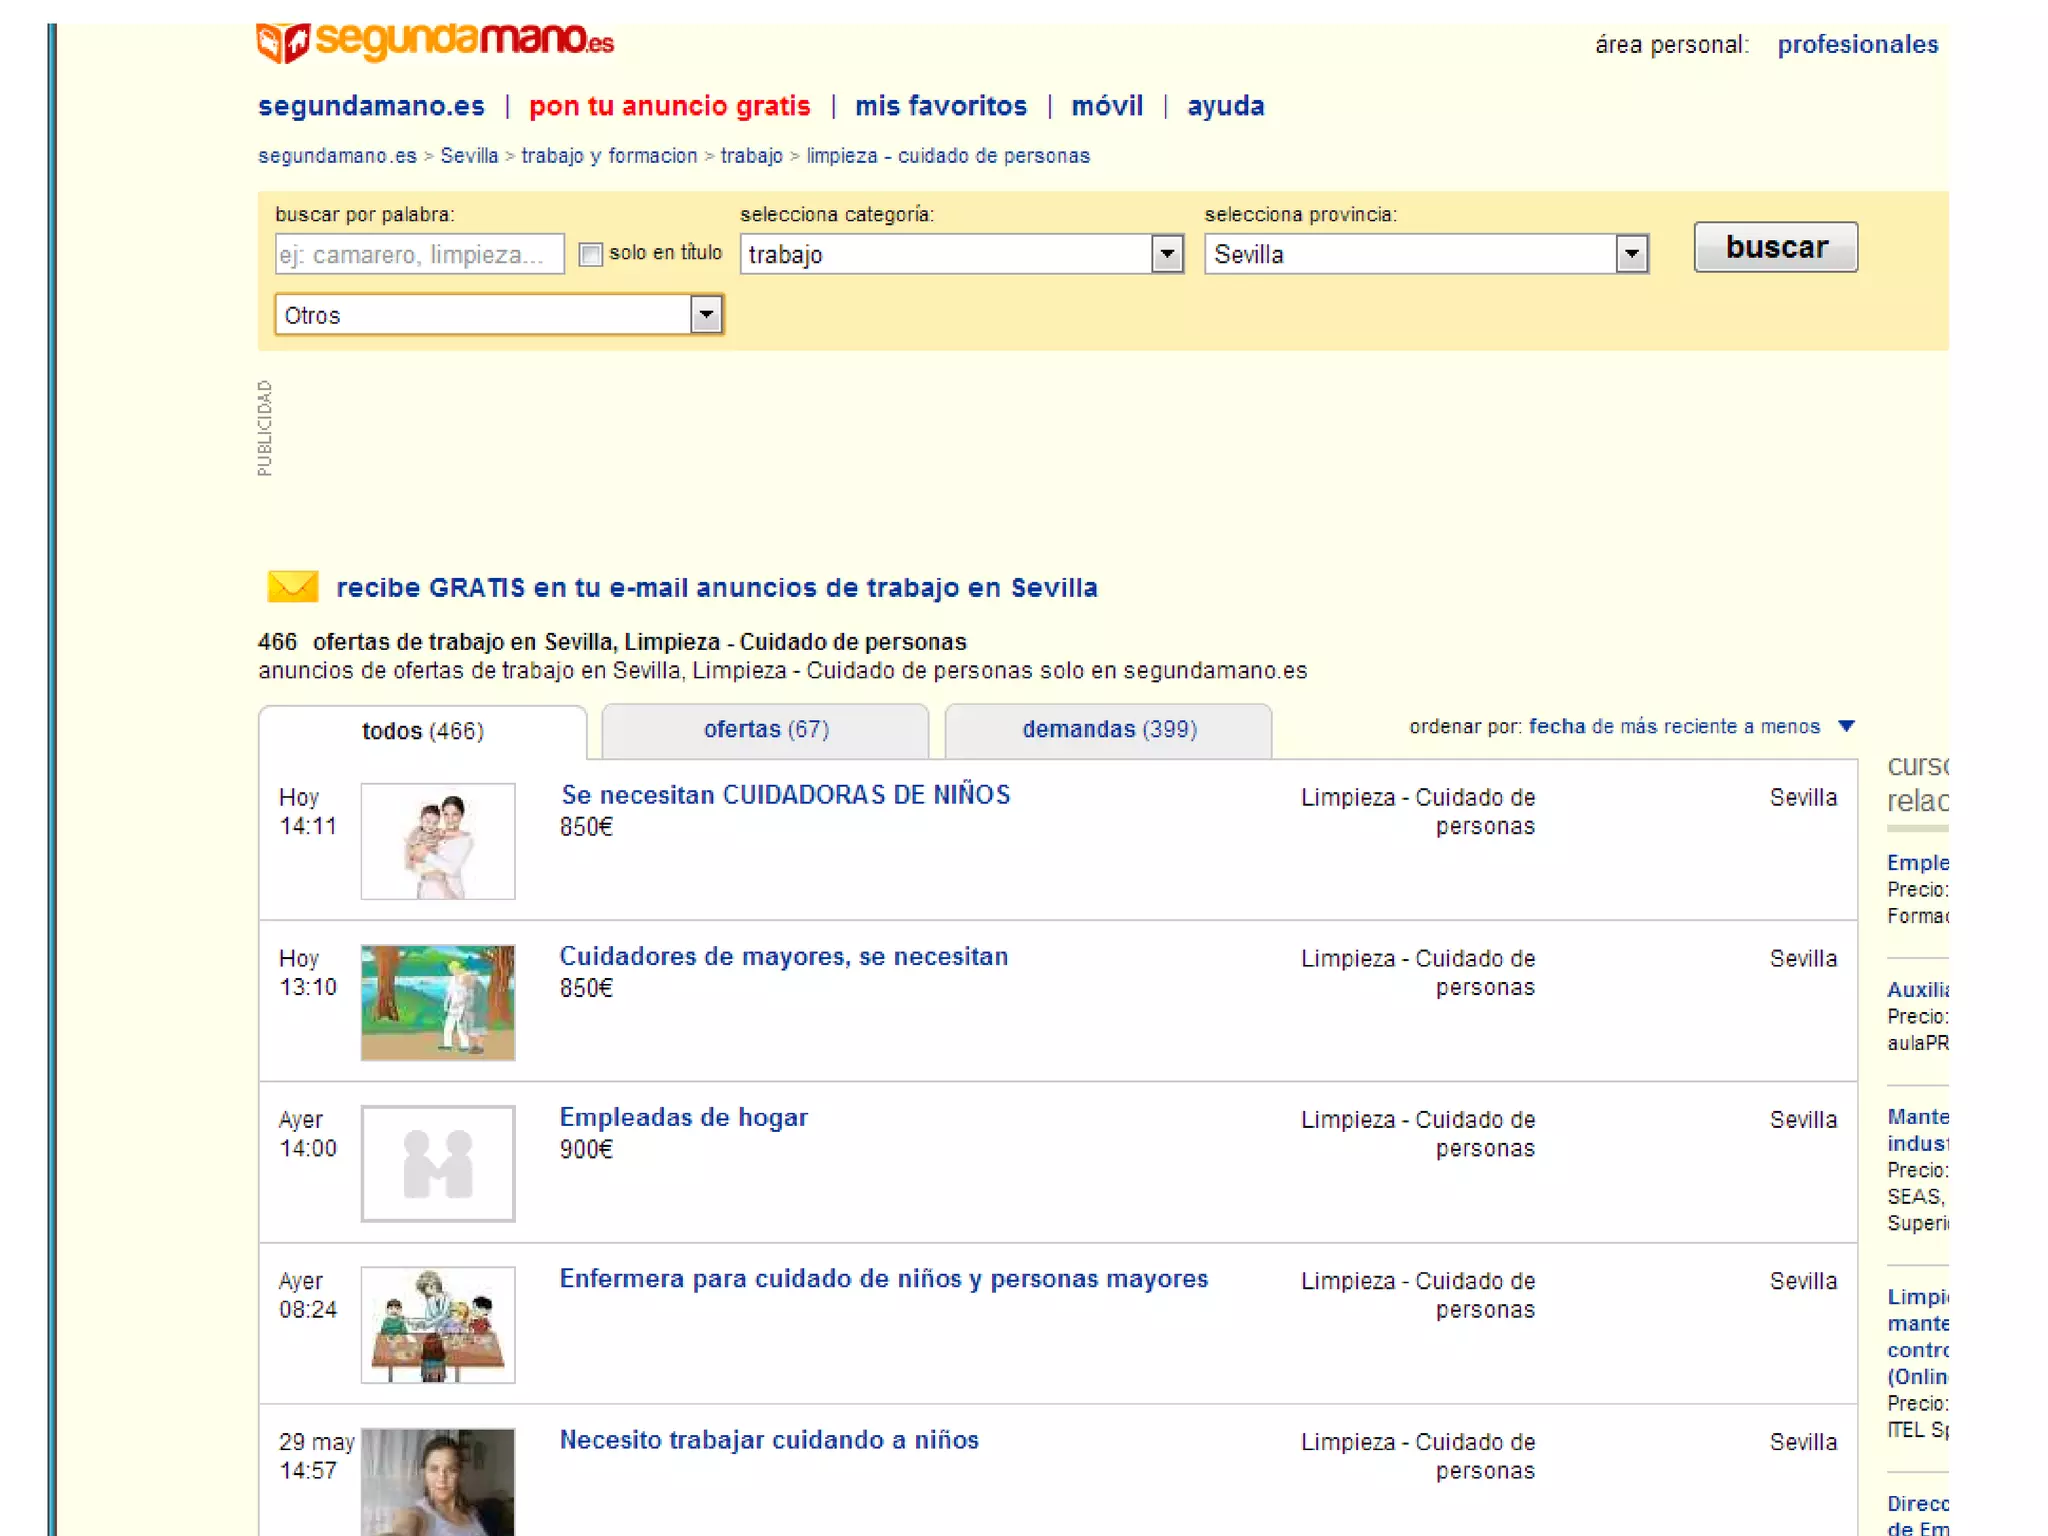Switch to the demandas (399) tab
The image size is (2048, 1536).
click(x=1109, y=730)
